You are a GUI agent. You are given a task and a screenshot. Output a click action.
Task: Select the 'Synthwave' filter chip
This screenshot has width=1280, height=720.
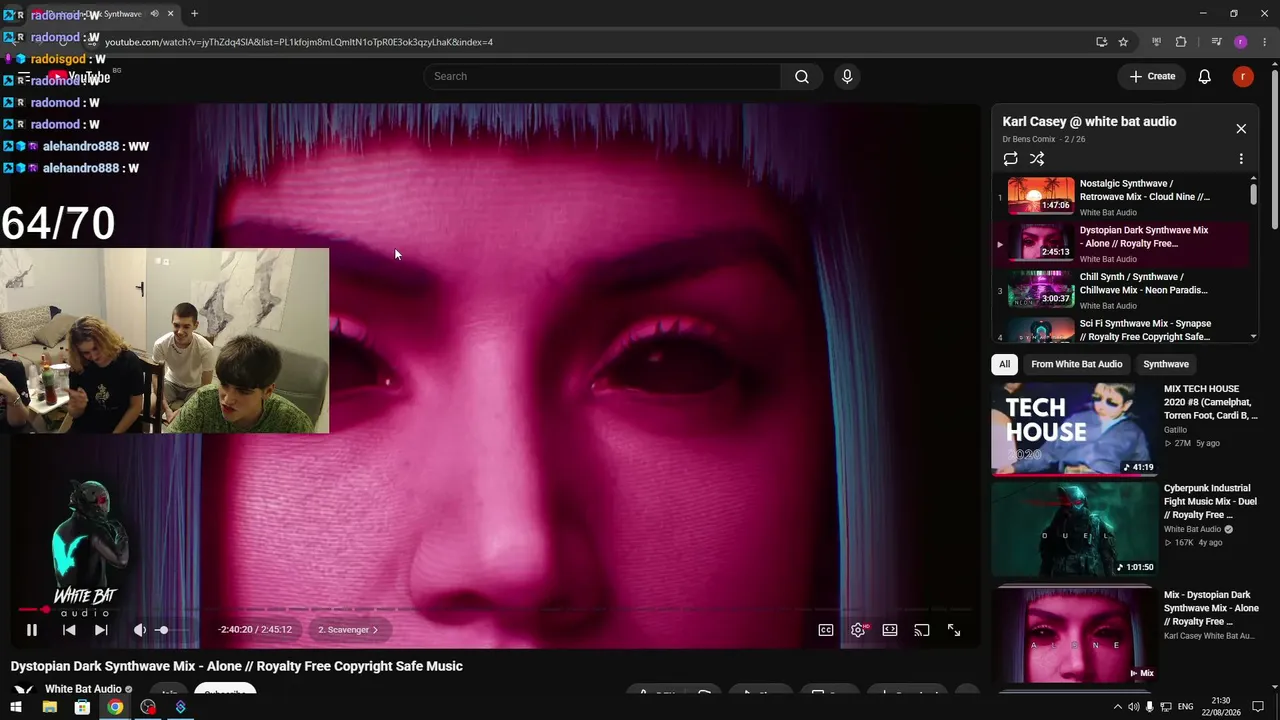(1166, 364)
